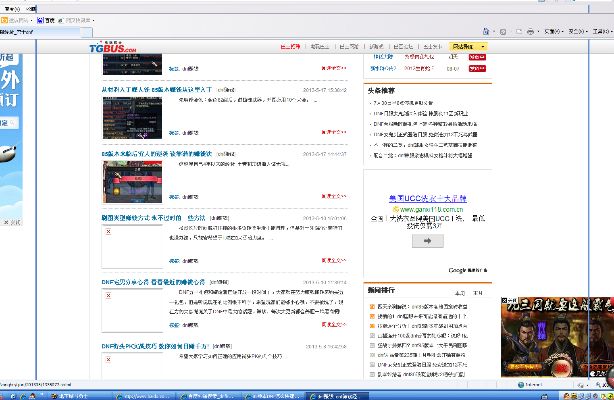Screen dimensions: 614x400
Task: Close the left blue airplane side ad
Action: click(12, 223)
